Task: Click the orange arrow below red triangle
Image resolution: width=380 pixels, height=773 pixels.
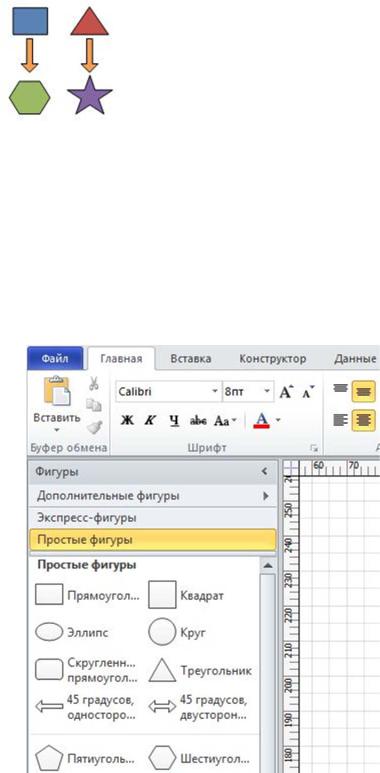Action: pyautogui.click(x=89, y=55)
